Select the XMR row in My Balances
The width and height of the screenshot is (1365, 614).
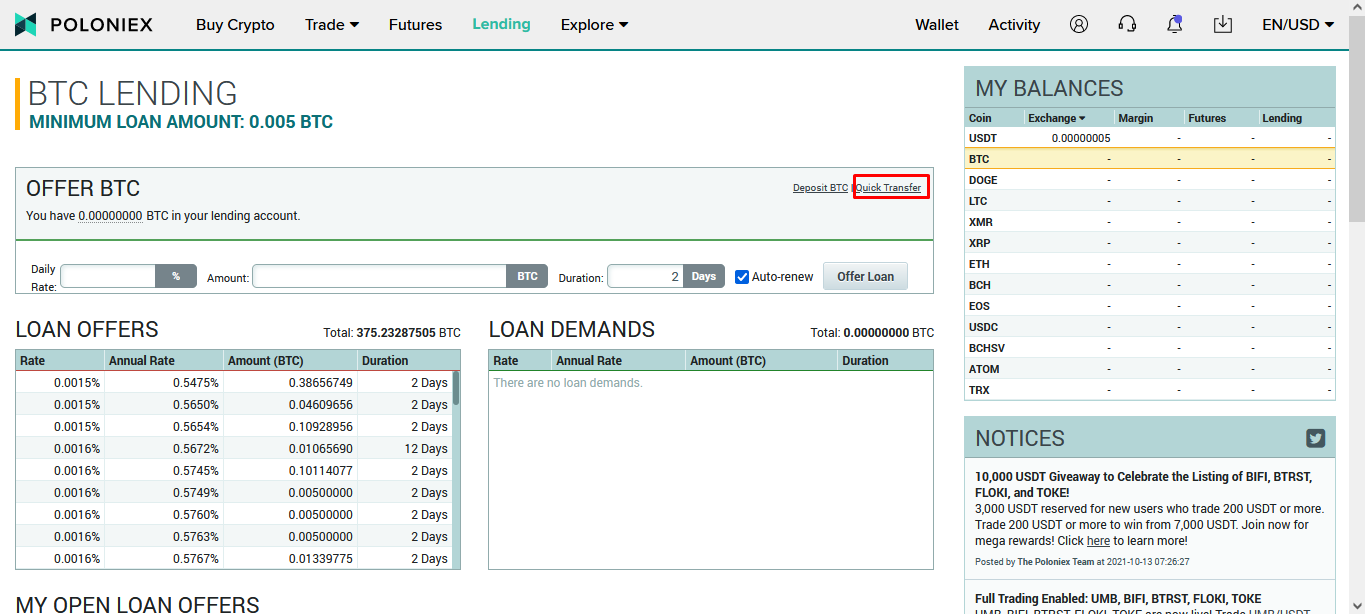click(1149, 222)
